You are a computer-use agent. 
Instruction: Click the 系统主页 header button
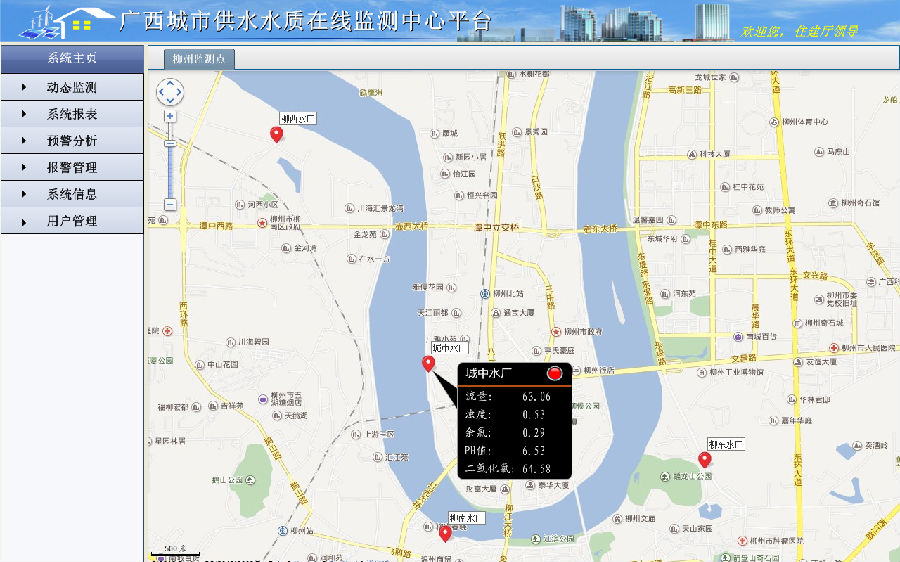pos(71,59)
